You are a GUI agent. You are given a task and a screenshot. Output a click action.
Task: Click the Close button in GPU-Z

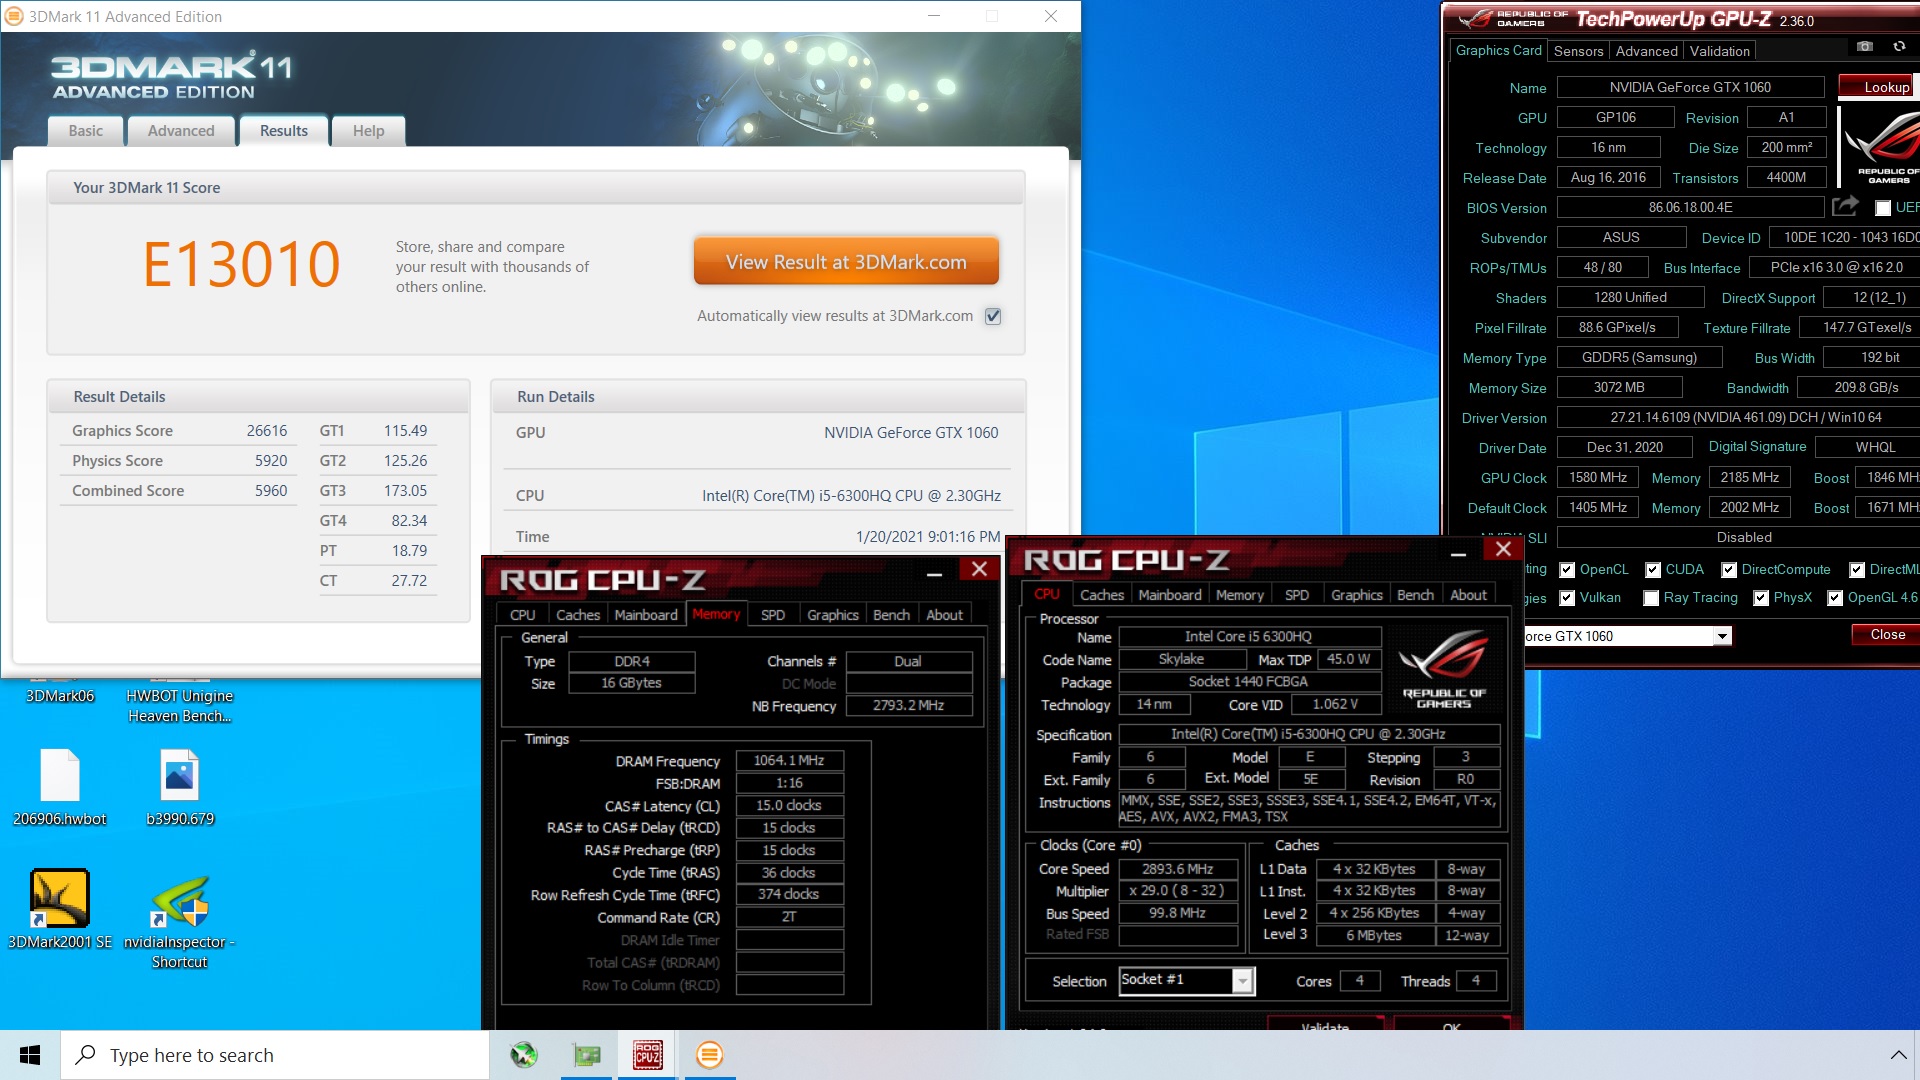[x=1887, y=635]
